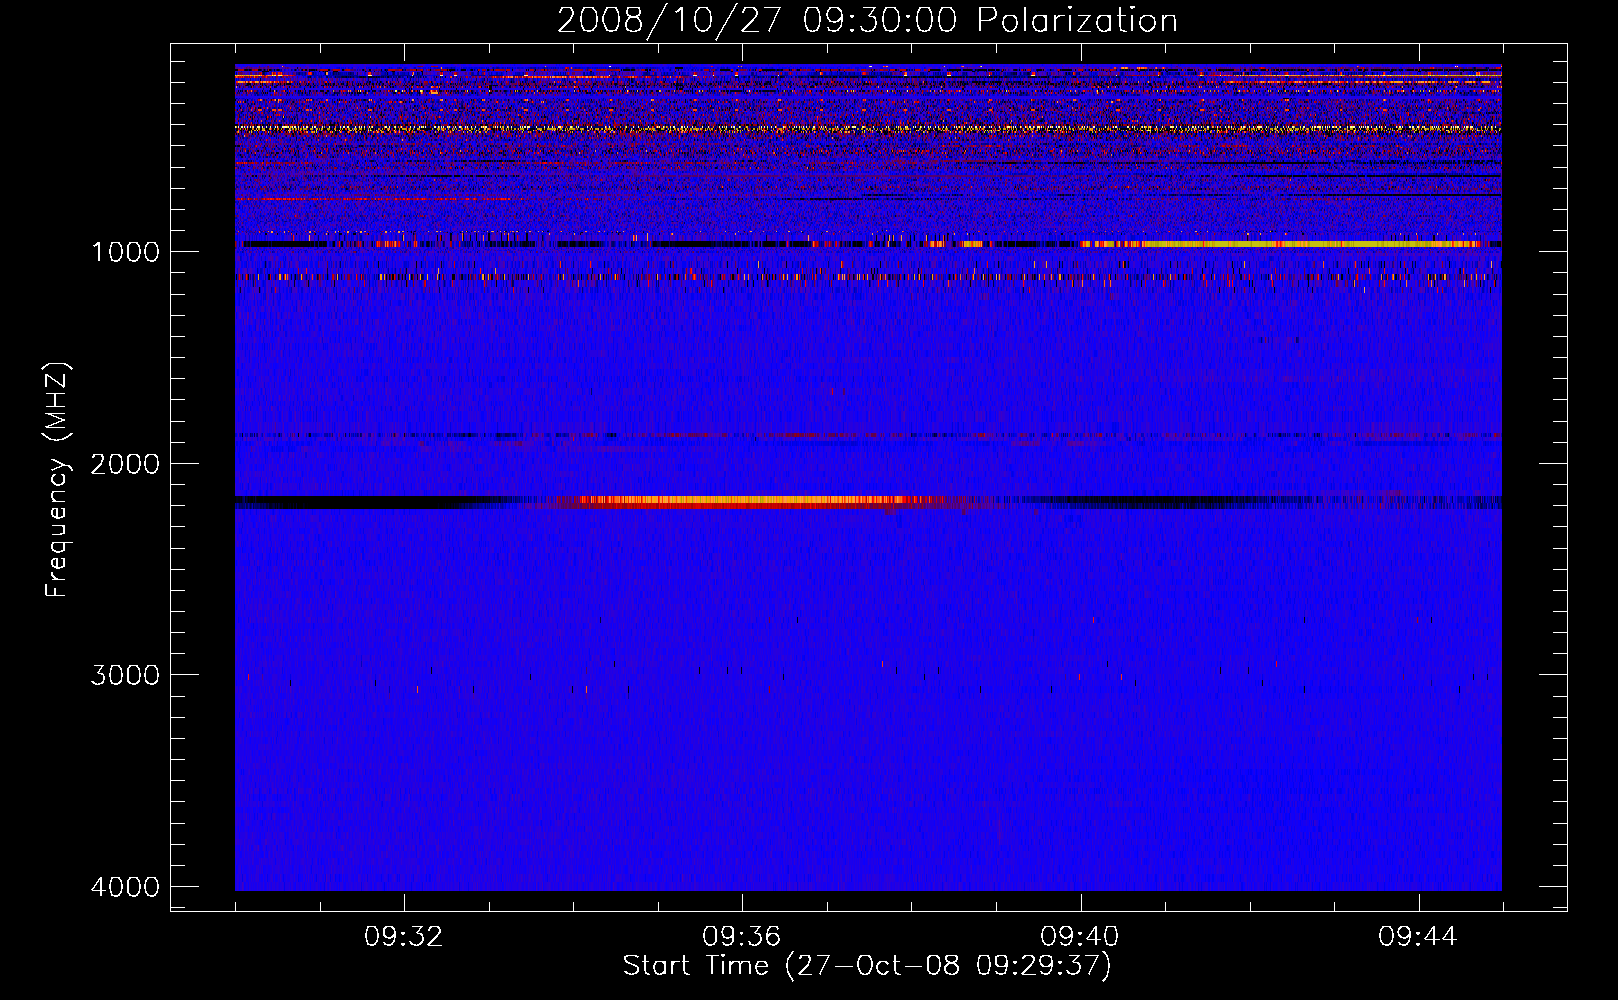
Task: Click the faint red horizontal line near 1900 MHz
Action: [868, 436]
